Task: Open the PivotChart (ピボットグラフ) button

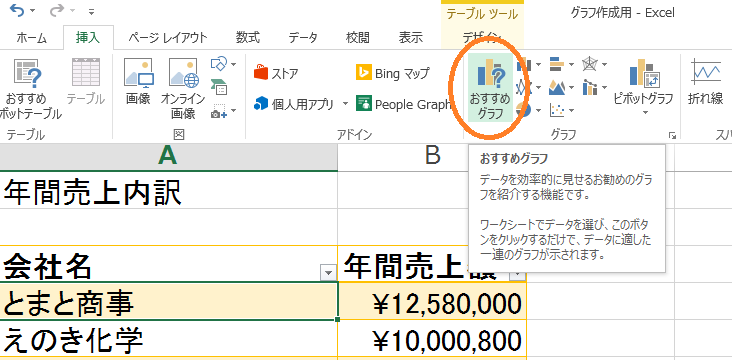Action: pos(643,87)
